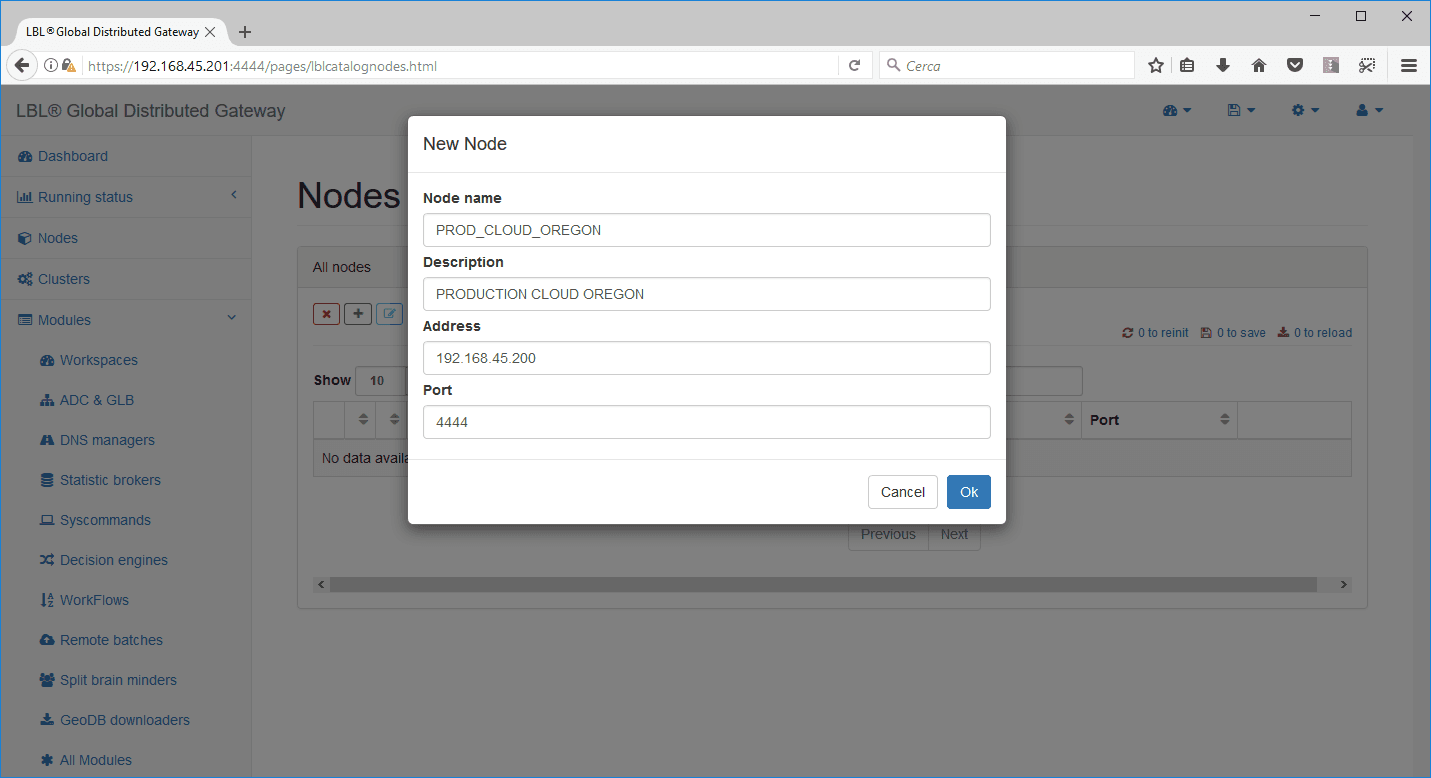Click the URL address bar
Screen dimensions: 1431x778
coord(460,66)
